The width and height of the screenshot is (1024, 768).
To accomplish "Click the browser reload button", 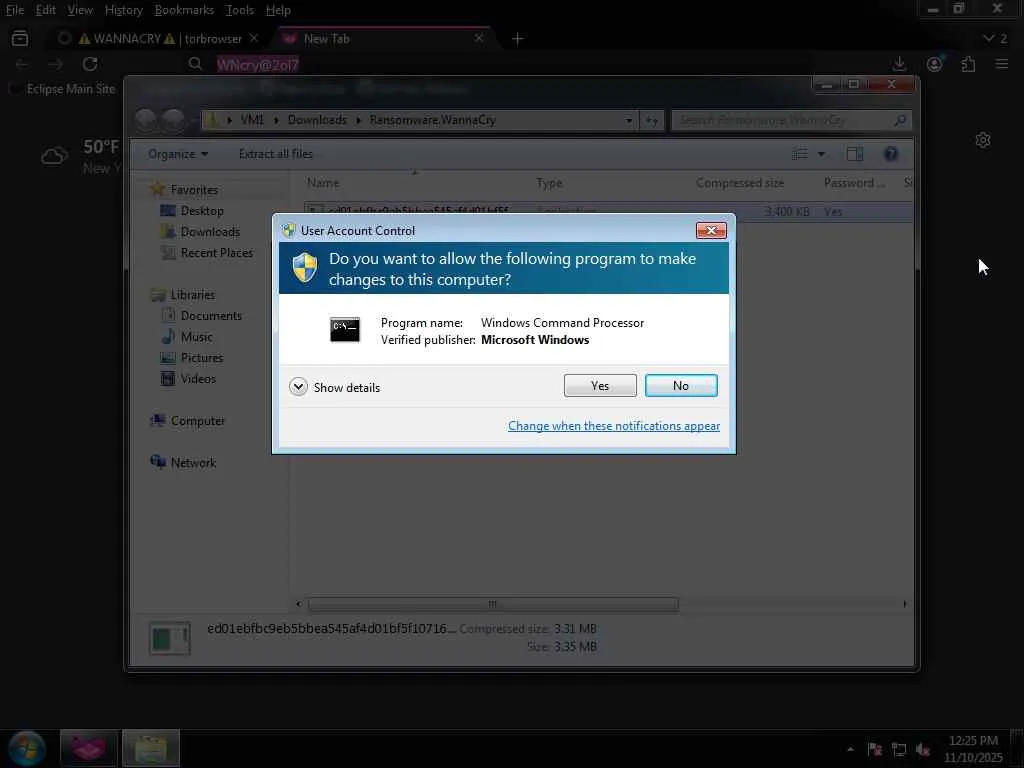I will (x=90, y=64).
